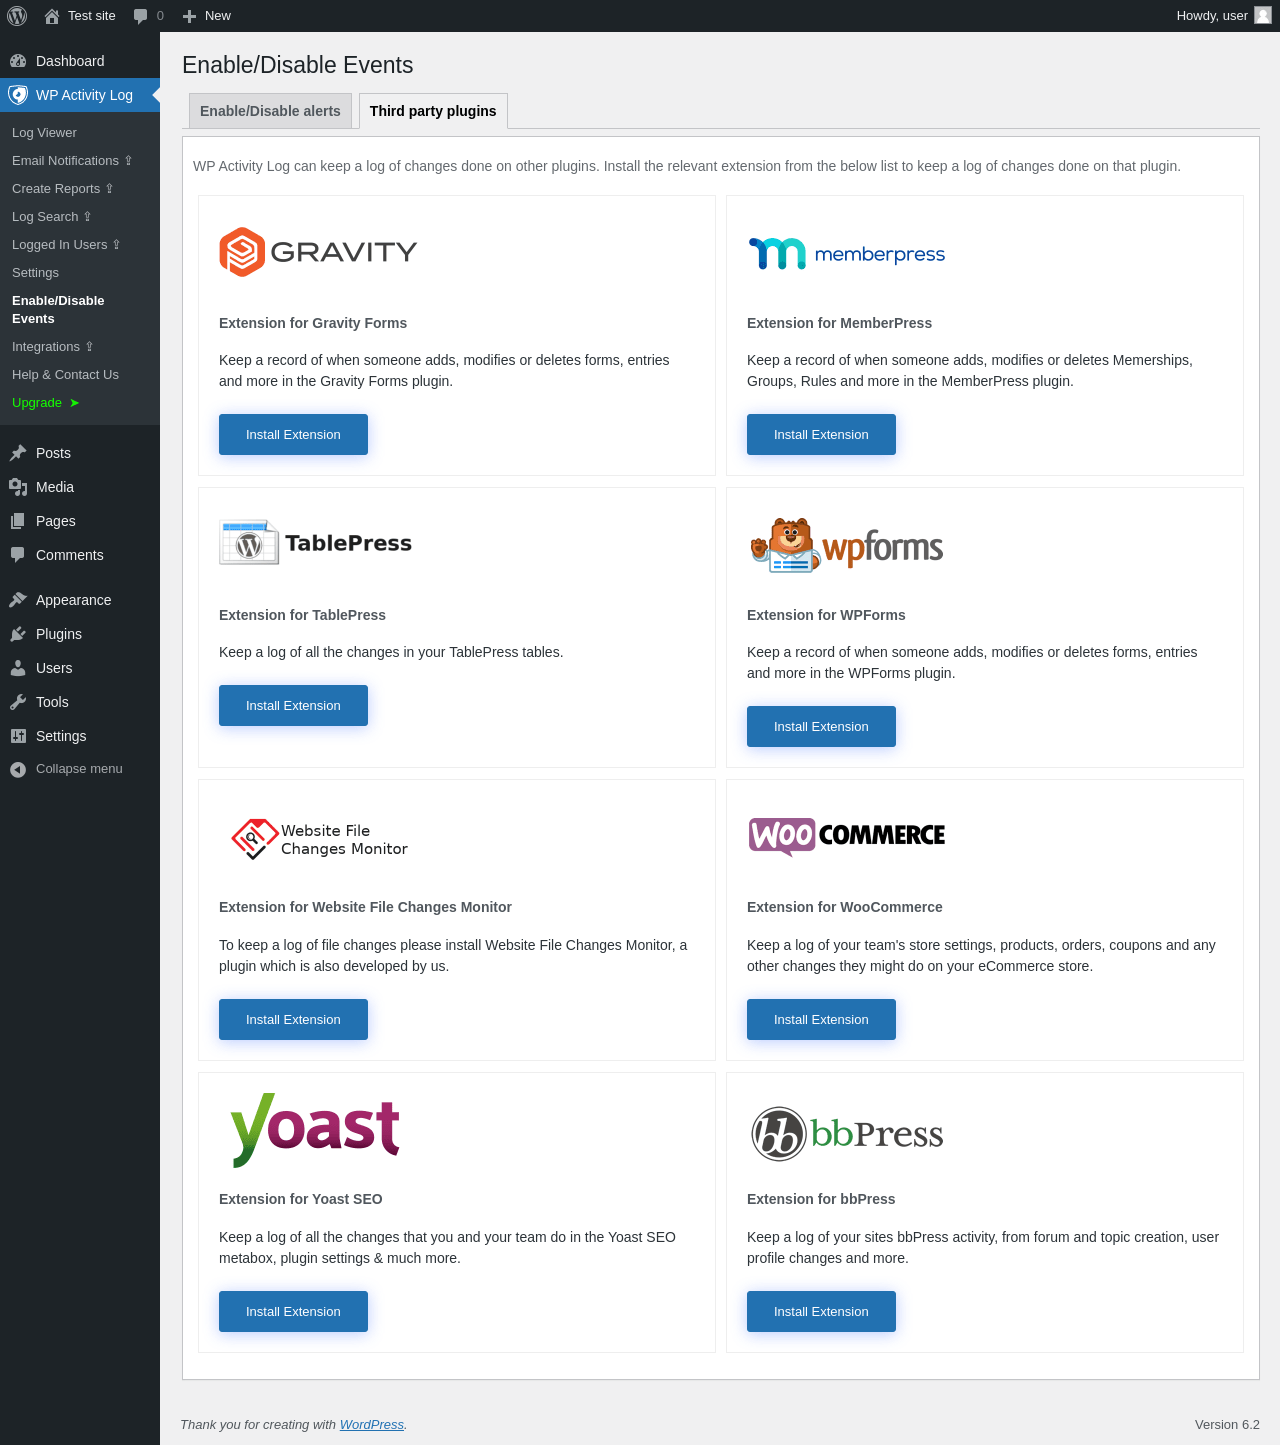Open Logged In Users page
This screenshot has height=1445, width=1280.
tap(66, 245)
